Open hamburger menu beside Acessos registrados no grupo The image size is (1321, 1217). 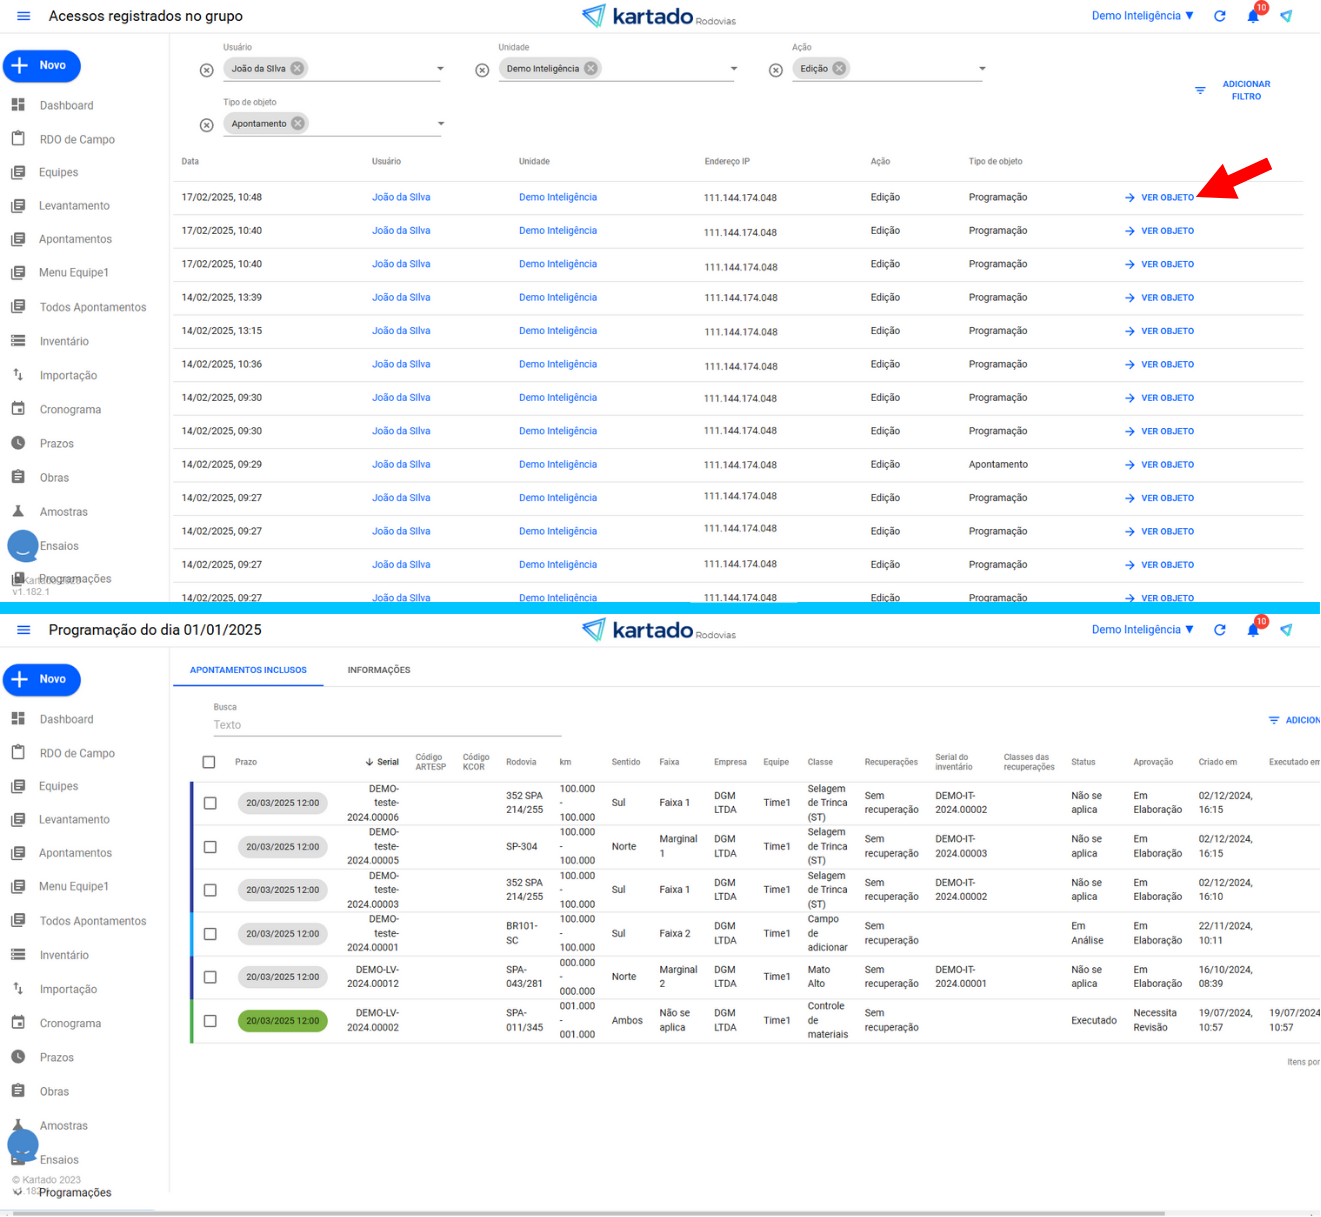click(x=24, y=16)
